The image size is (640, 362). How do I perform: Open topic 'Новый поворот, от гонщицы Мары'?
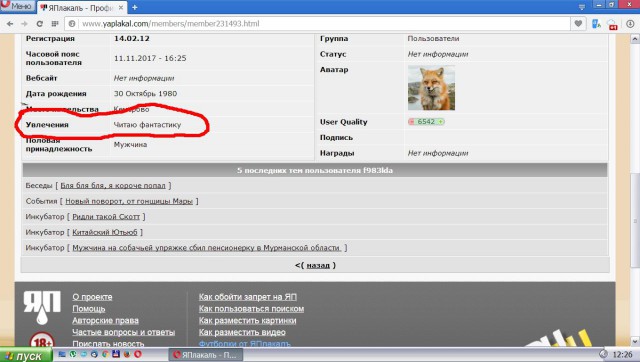(x=129, y=201)
